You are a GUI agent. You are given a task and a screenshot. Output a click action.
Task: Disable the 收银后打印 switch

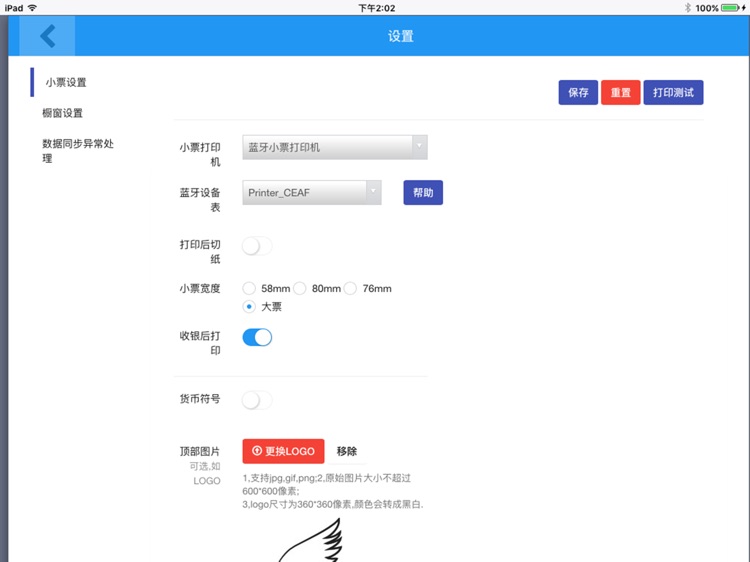[257, 337]
